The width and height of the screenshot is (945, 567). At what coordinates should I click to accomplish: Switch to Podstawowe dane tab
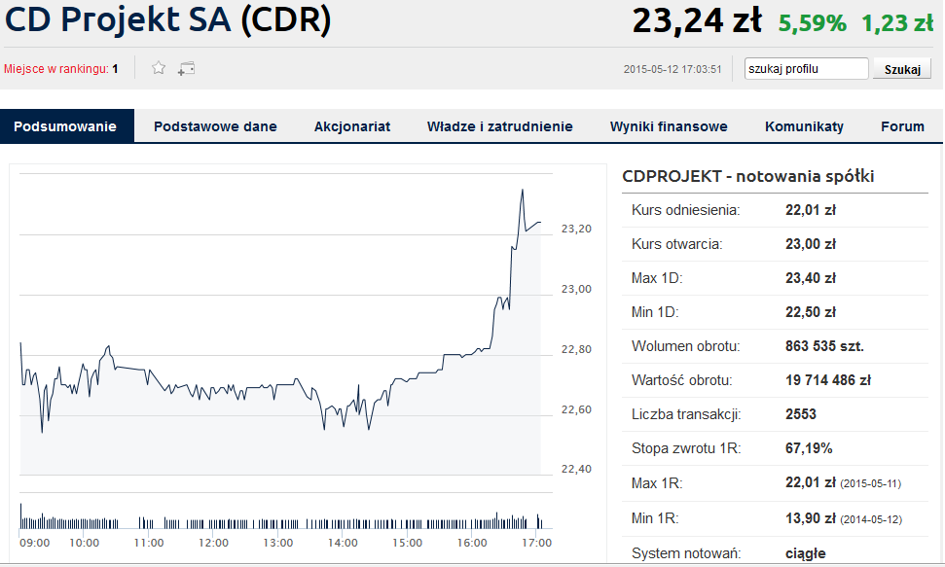click(x=215, y=127)
